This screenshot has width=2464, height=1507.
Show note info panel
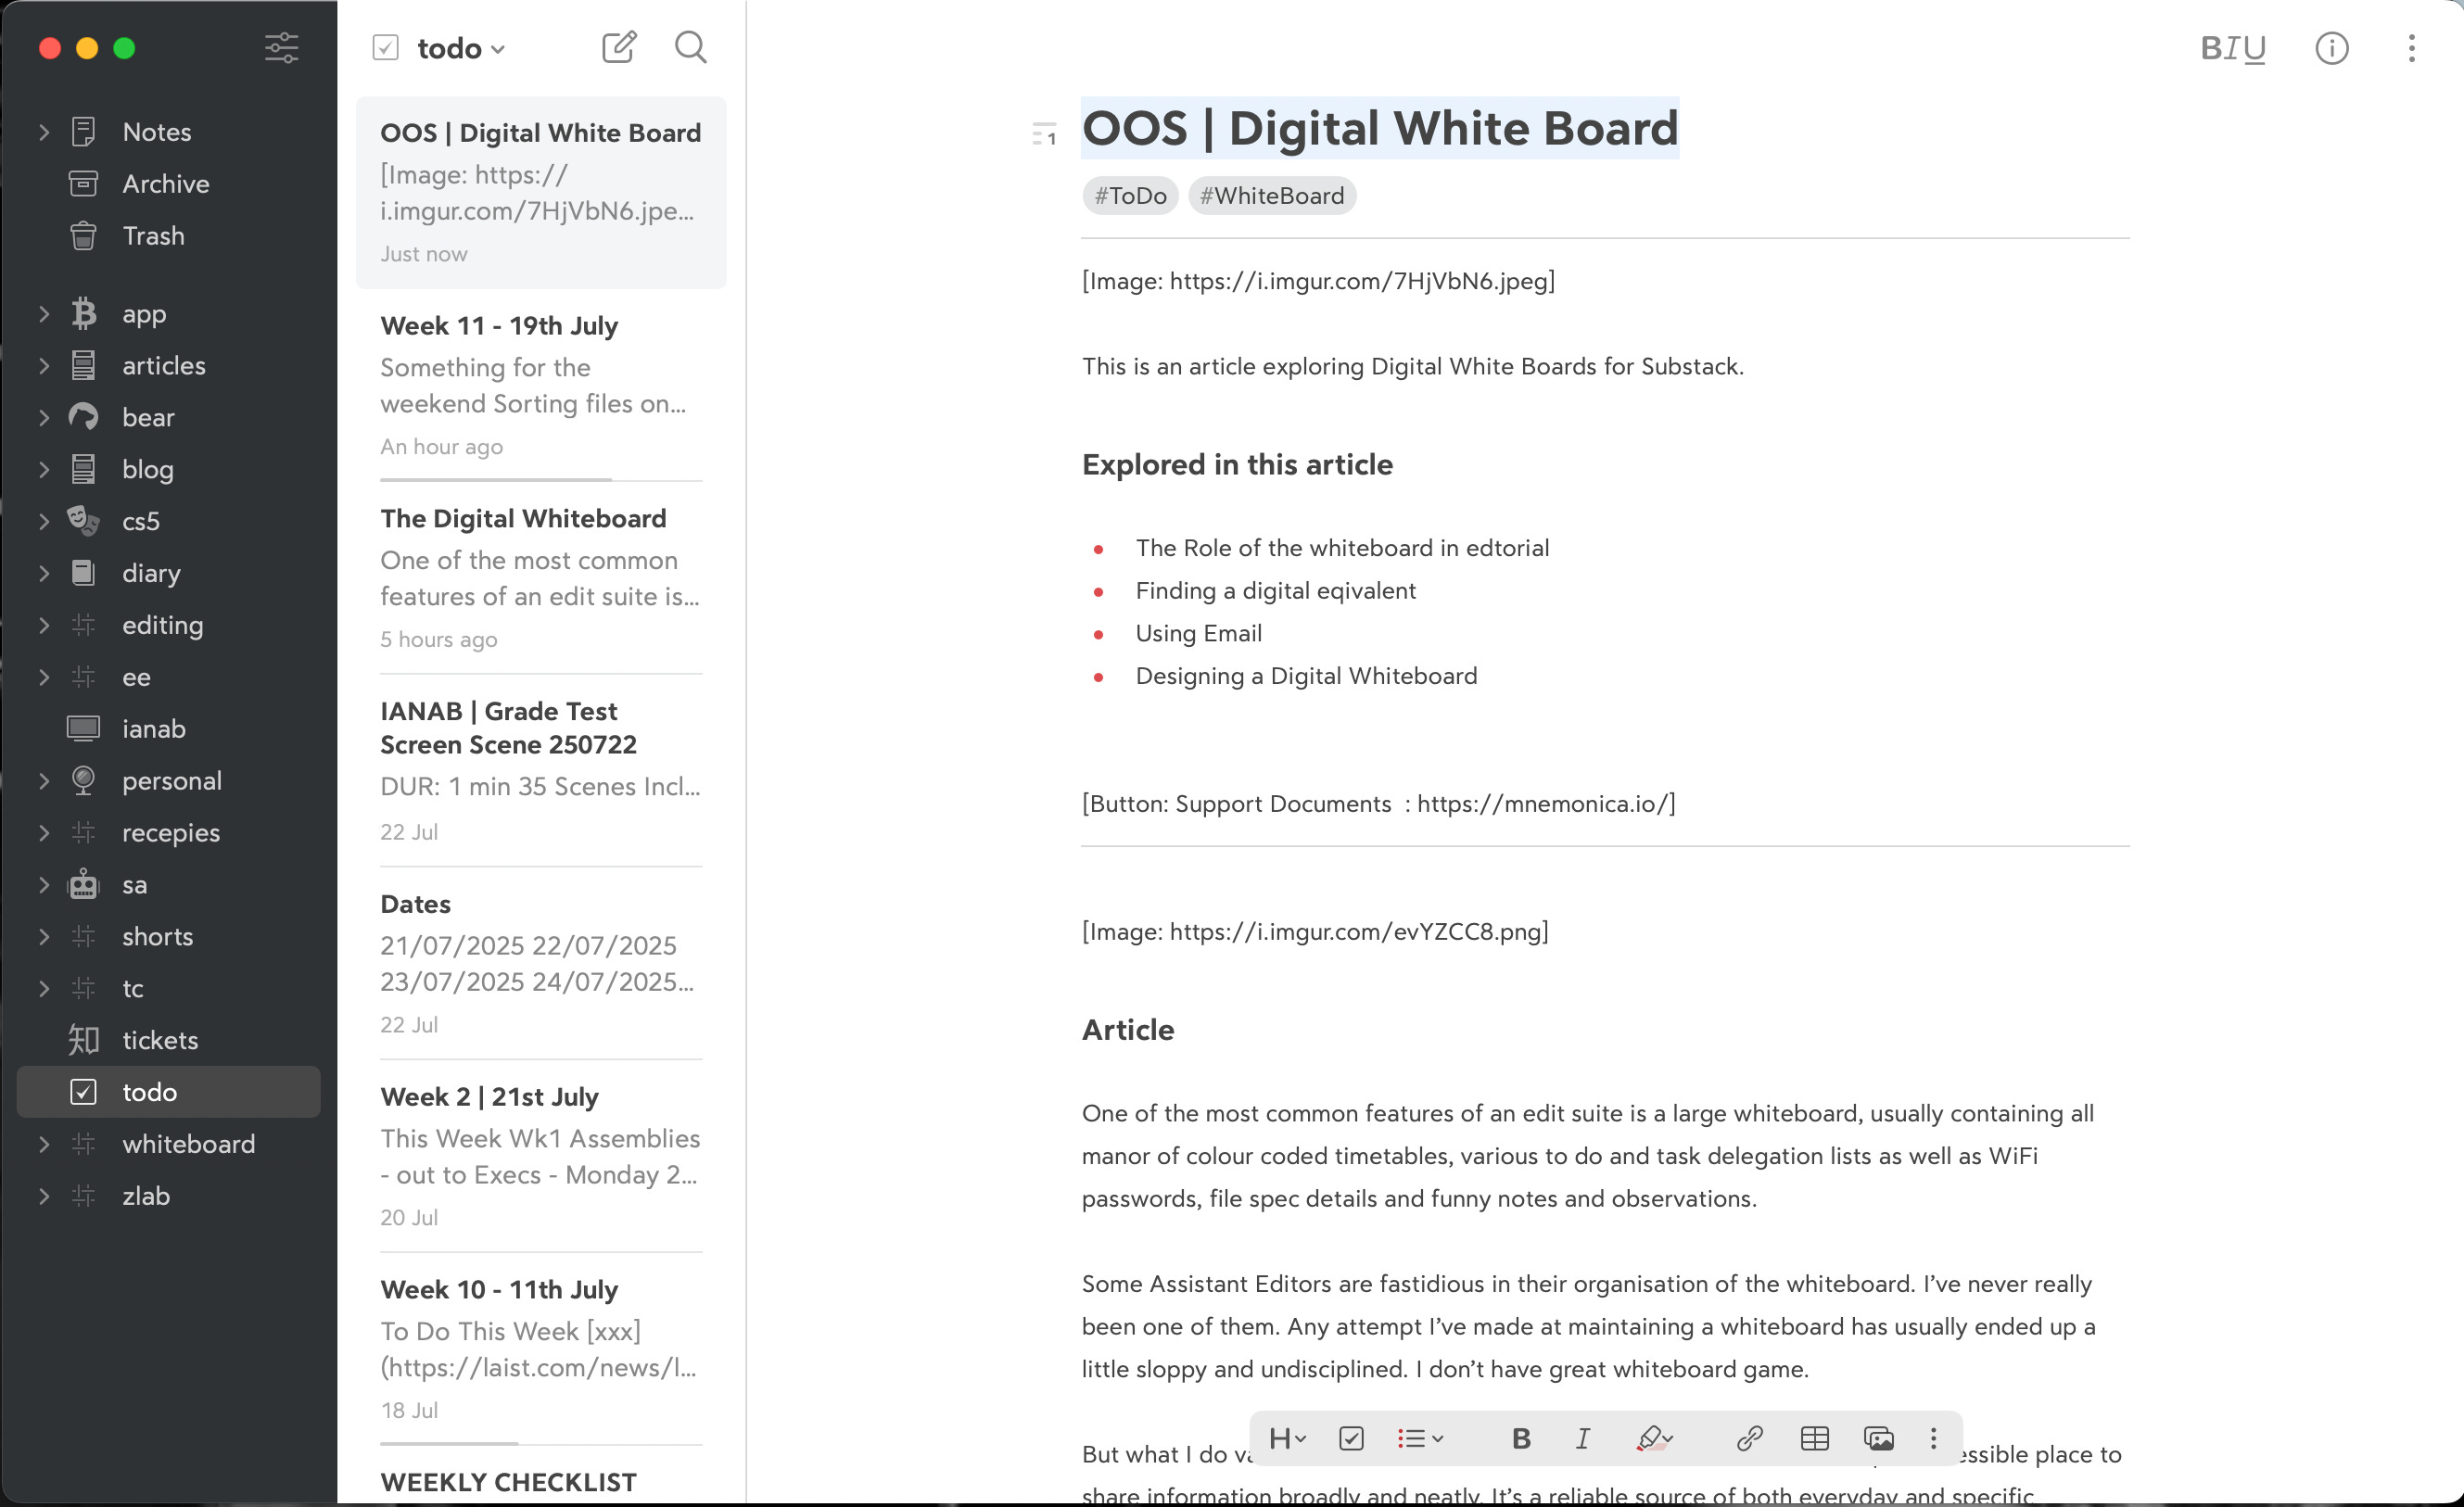(2331, 48)
